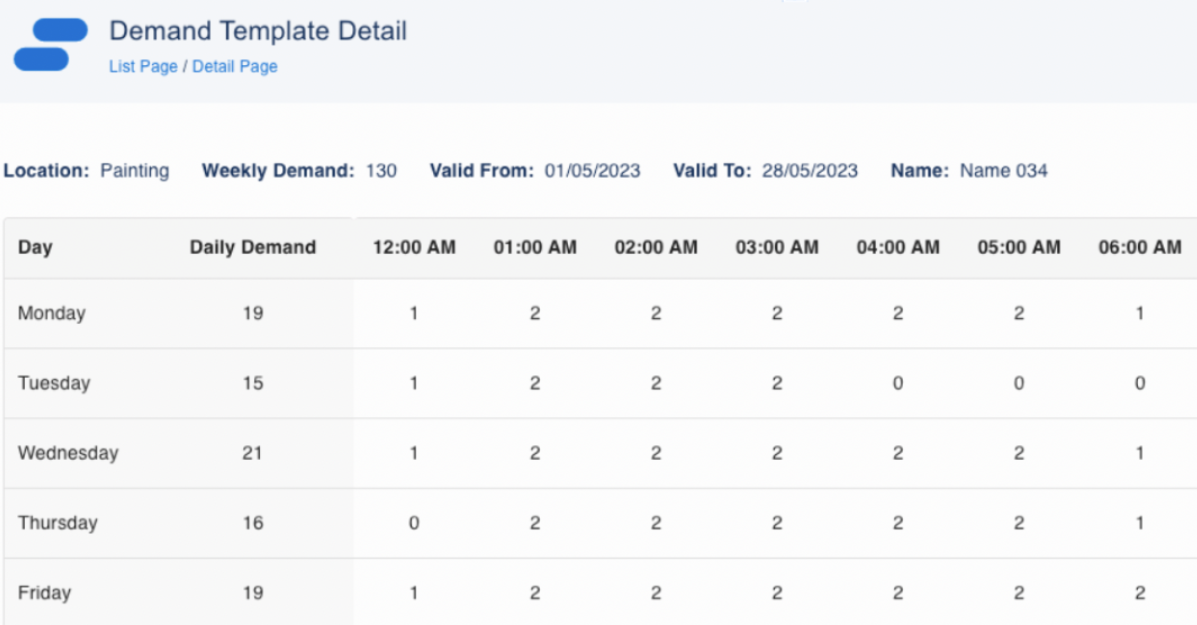Open the List Page breadcrumb link
Image resolution: width=1197 pixels, height=625 pixels.
[x=143, y=67]
